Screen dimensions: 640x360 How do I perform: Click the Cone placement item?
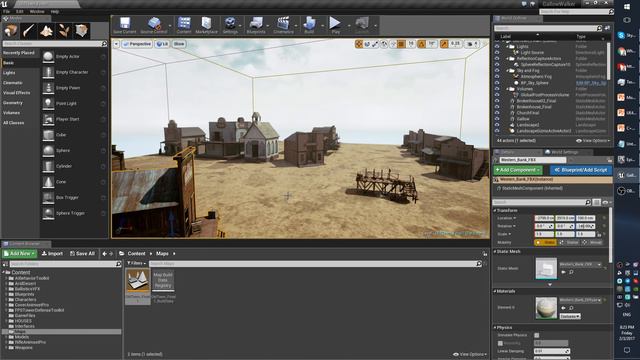(74, 182)
